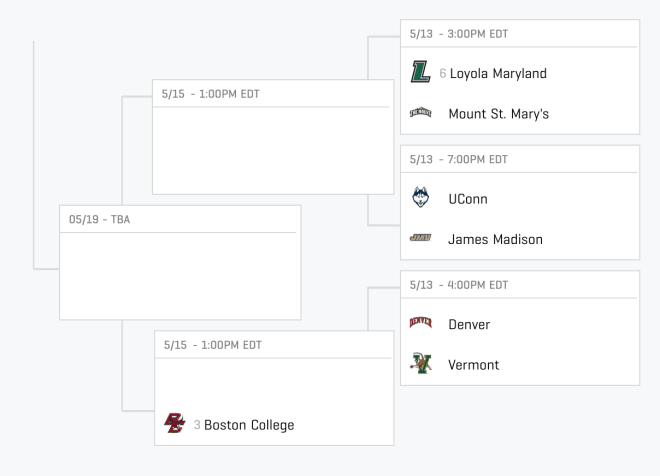
Task: Select the Boston College team name
Action: pyautogui.click(x=249, y=425)
